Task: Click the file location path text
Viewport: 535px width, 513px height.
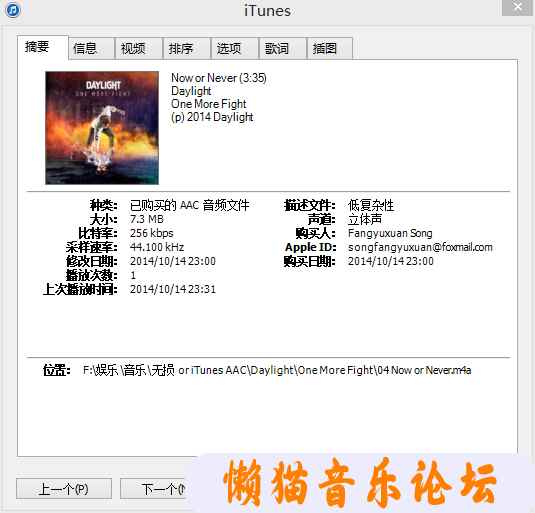Action: (277, 370)
